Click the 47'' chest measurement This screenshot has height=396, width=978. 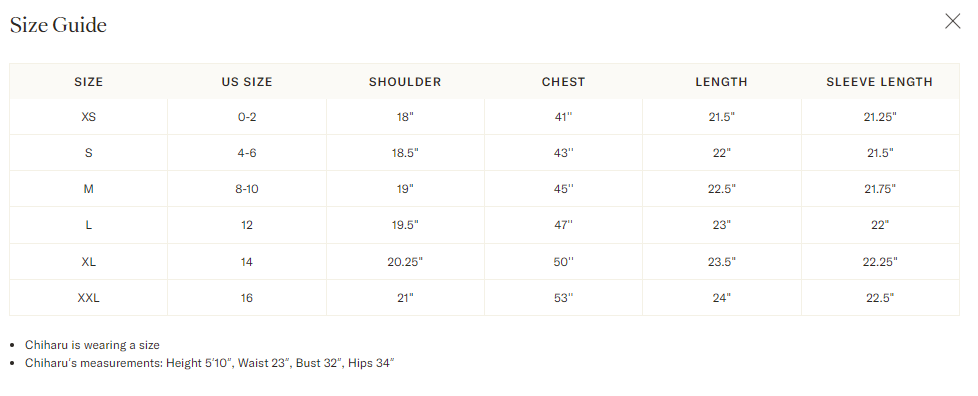click(x=563, y=225)
